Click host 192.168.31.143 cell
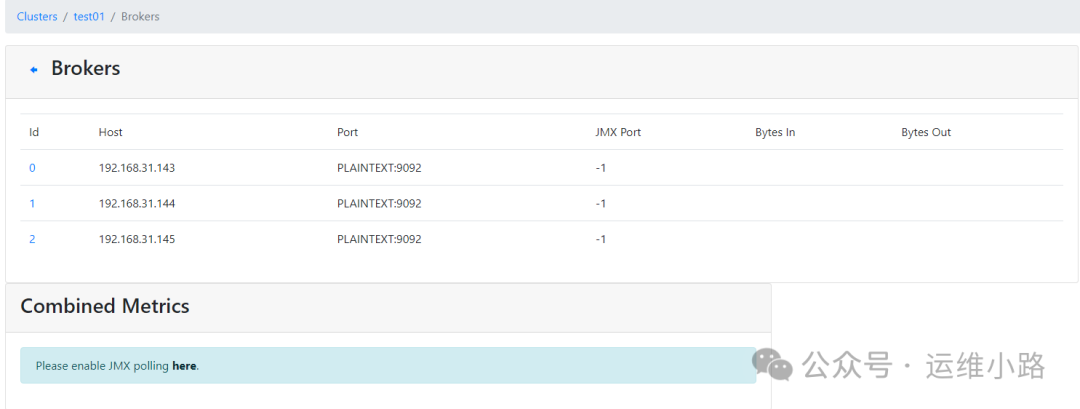The height and width of the screenshot is (409, 1080). point(136,168)
